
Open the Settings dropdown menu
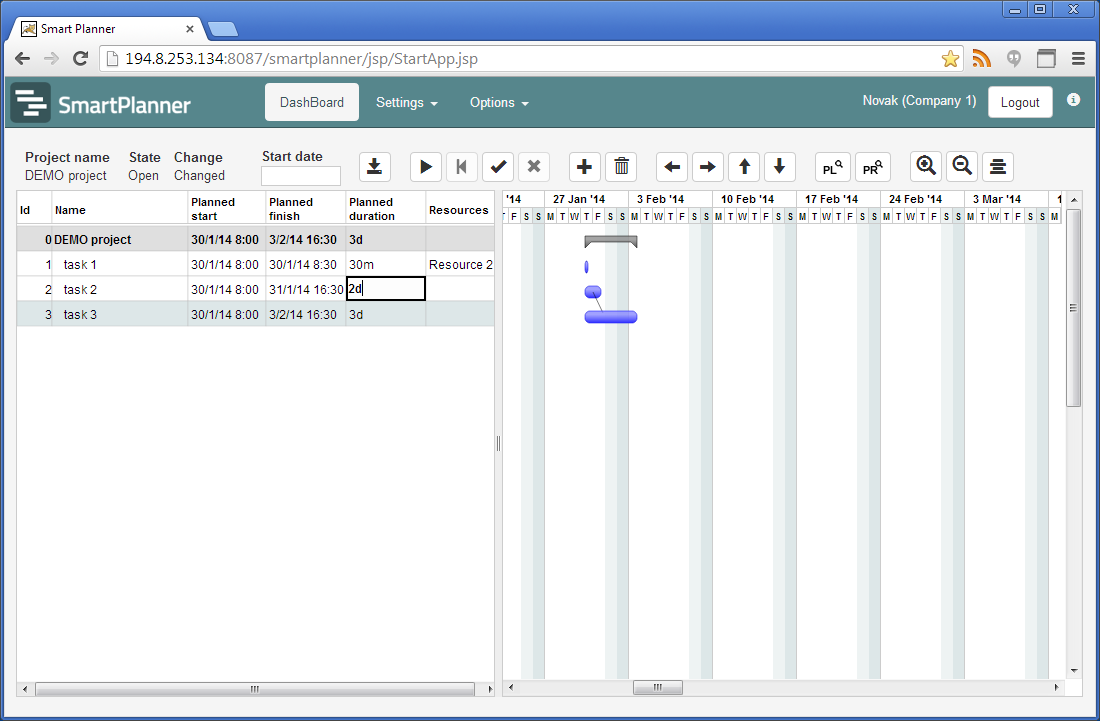click(407, 102)
